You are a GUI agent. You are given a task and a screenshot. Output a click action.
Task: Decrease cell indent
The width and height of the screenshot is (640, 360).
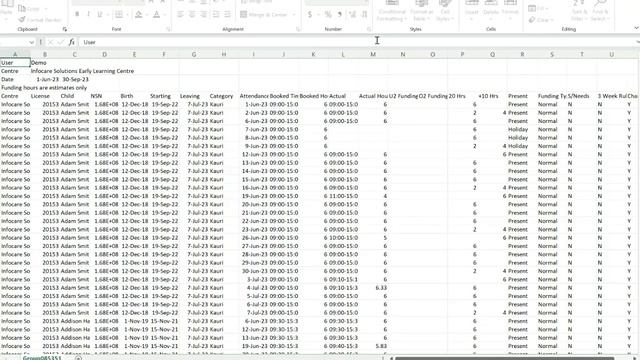pos(216,14)
